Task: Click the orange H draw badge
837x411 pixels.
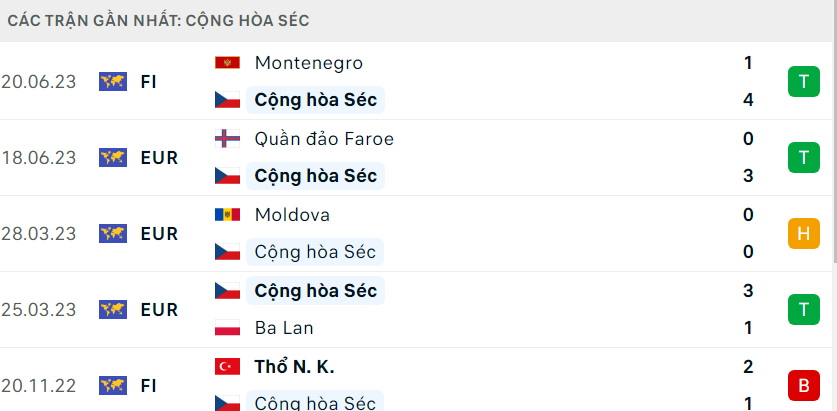Action: tap(804, 234)
